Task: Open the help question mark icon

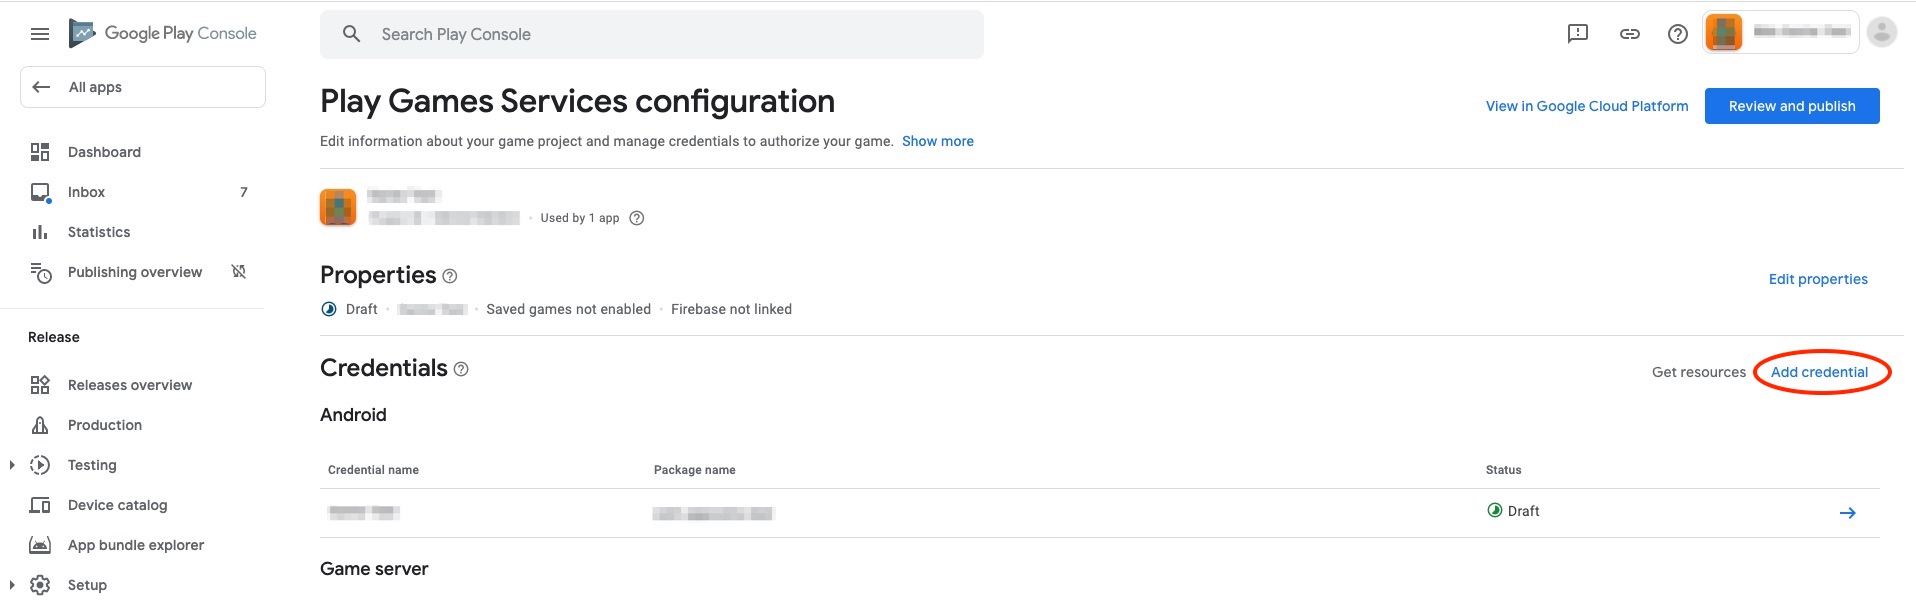Action: point(1678,34)
